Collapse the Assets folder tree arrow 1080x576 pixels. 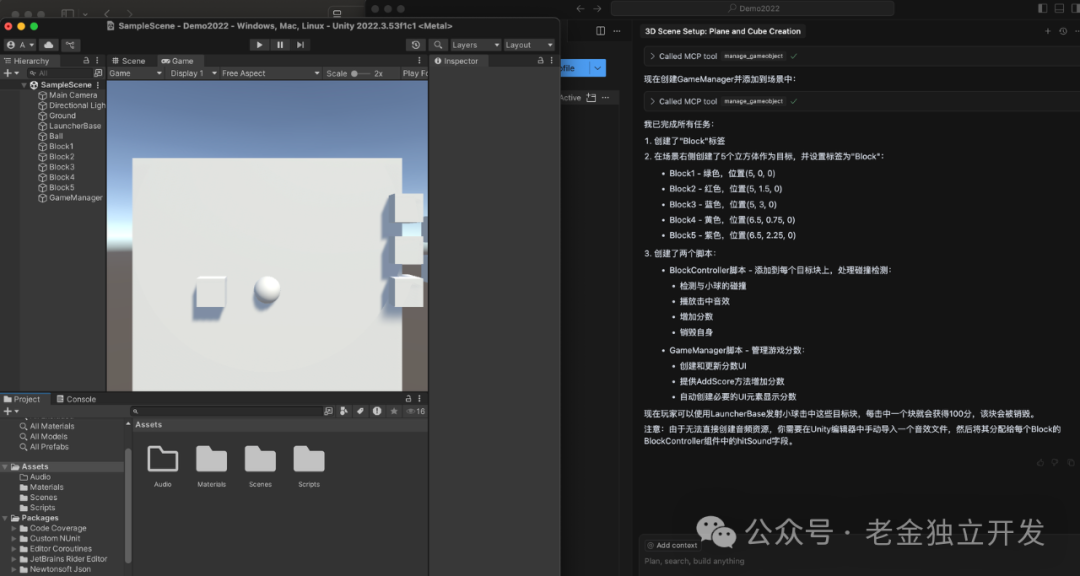(6, 466)
